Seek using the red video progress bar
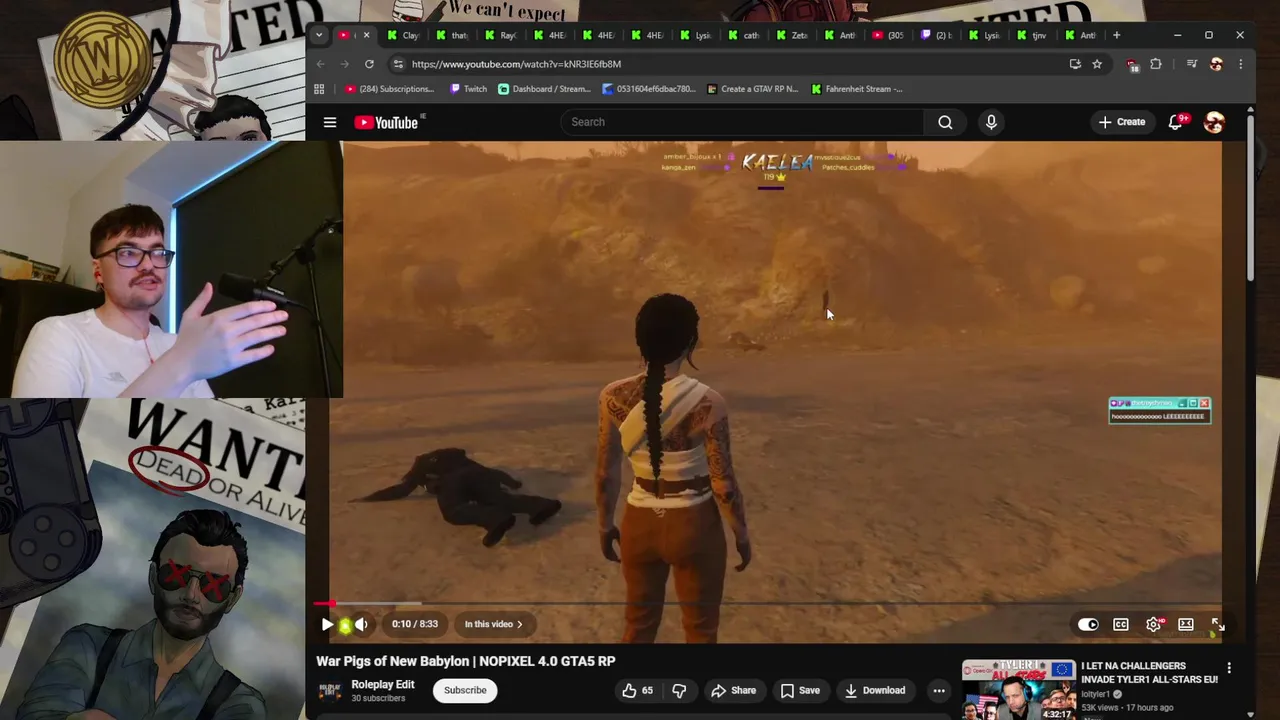The width and height of the screenshot is (1280, 720). (x=770, y=604)
